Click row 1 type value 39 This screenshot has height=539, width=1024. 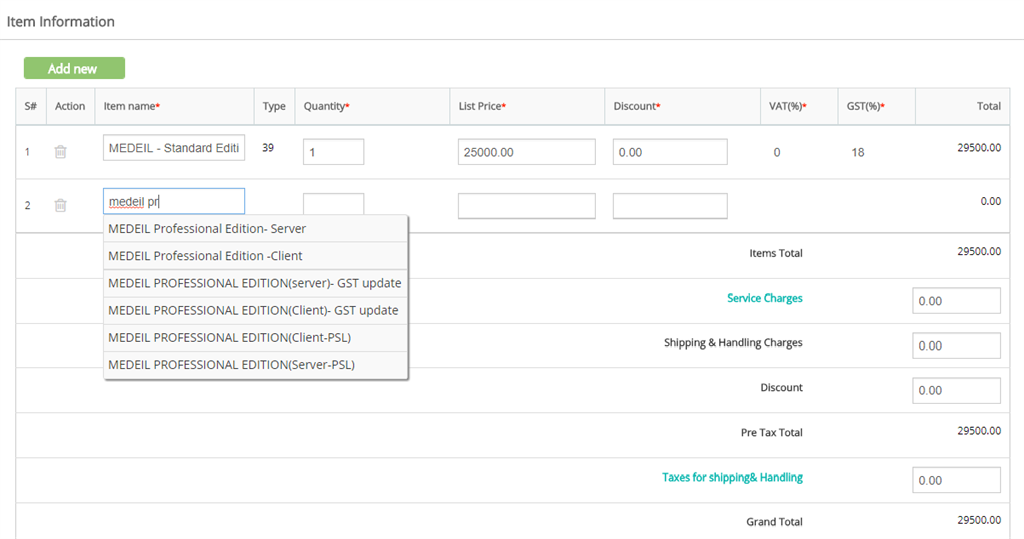click(x=268, y=148)
